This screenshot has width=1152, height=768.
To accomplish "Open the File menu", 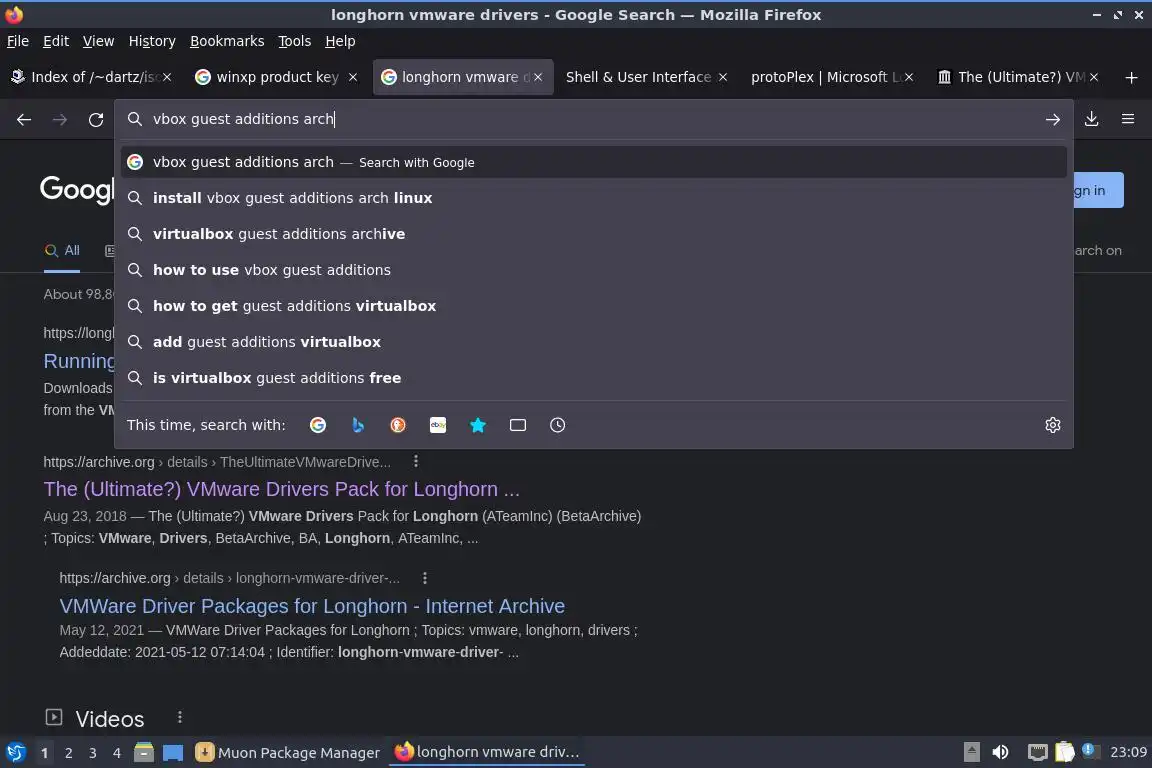I will 18,41.
